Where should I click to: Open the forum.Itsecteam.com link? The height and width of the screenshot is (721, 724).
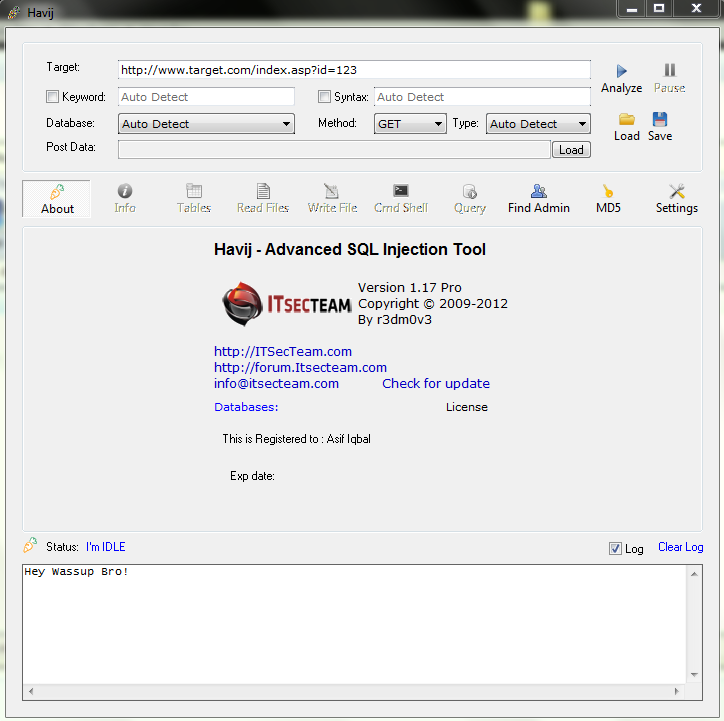click(300, 368)
